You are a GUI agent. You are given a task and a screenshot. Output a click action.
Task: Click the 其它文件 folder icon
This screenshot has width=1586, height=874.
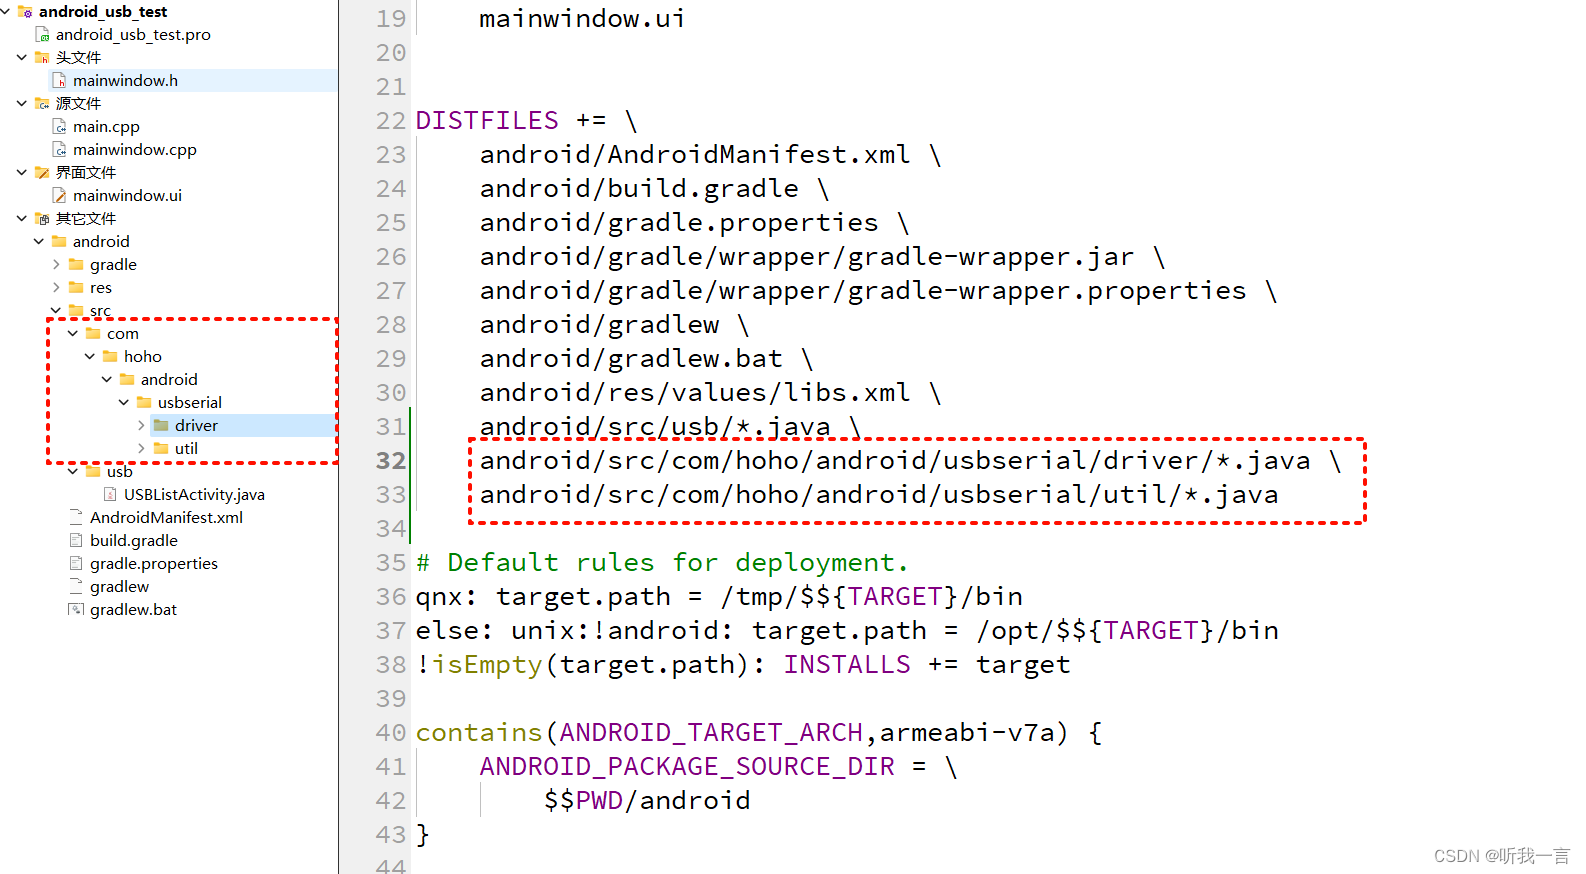click(x=42, y=218)
